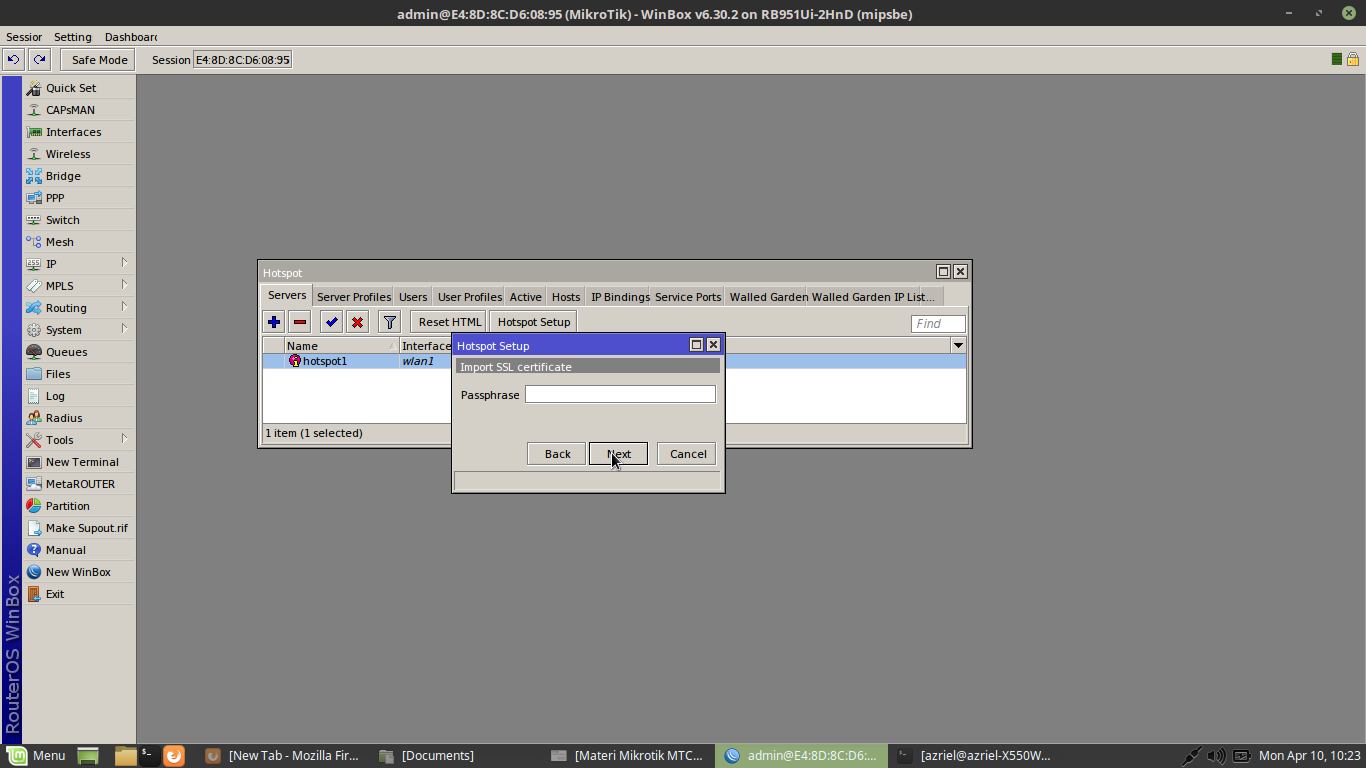Click the undo arrow in WinBox toolbar
Screen dimensions: 1366x768
pyautogui.click(x=14, y=60)
